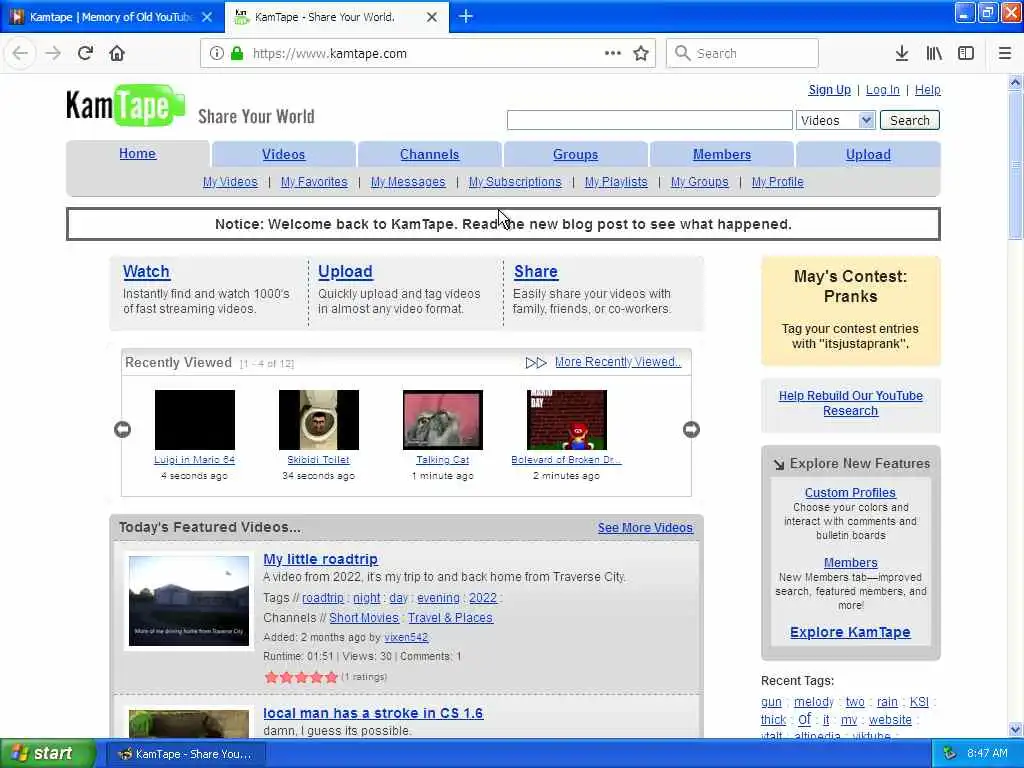The image size is (1024, 768).
Task: Open page actions three-dot menu
Action: pyautogui.click(x=613, y=54)
